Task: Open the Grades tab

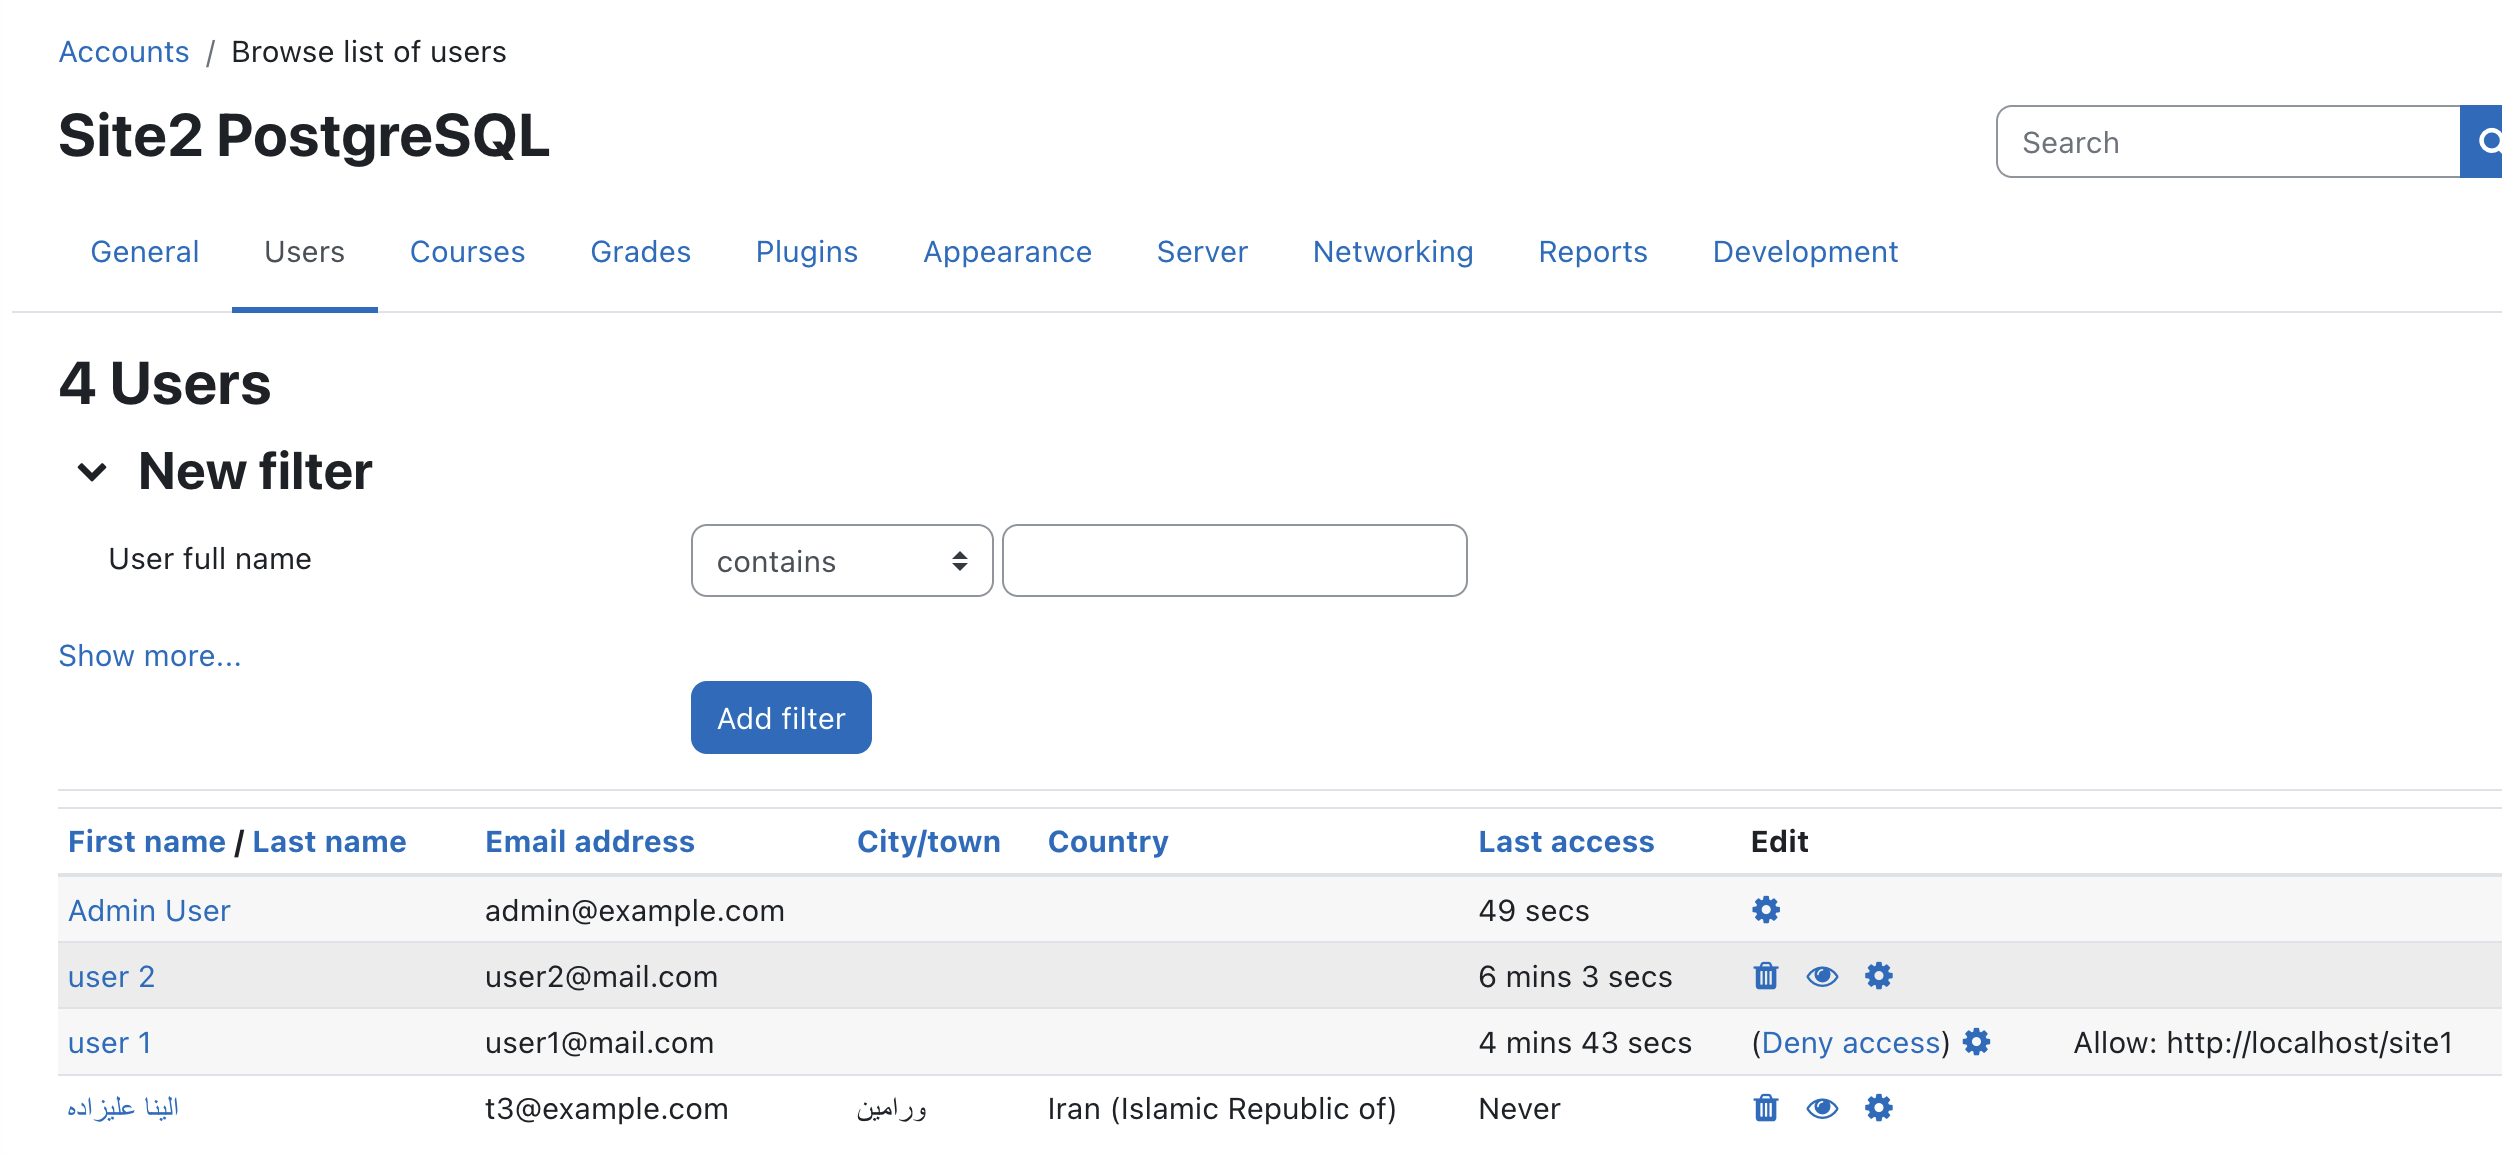Action: point(641,252)
